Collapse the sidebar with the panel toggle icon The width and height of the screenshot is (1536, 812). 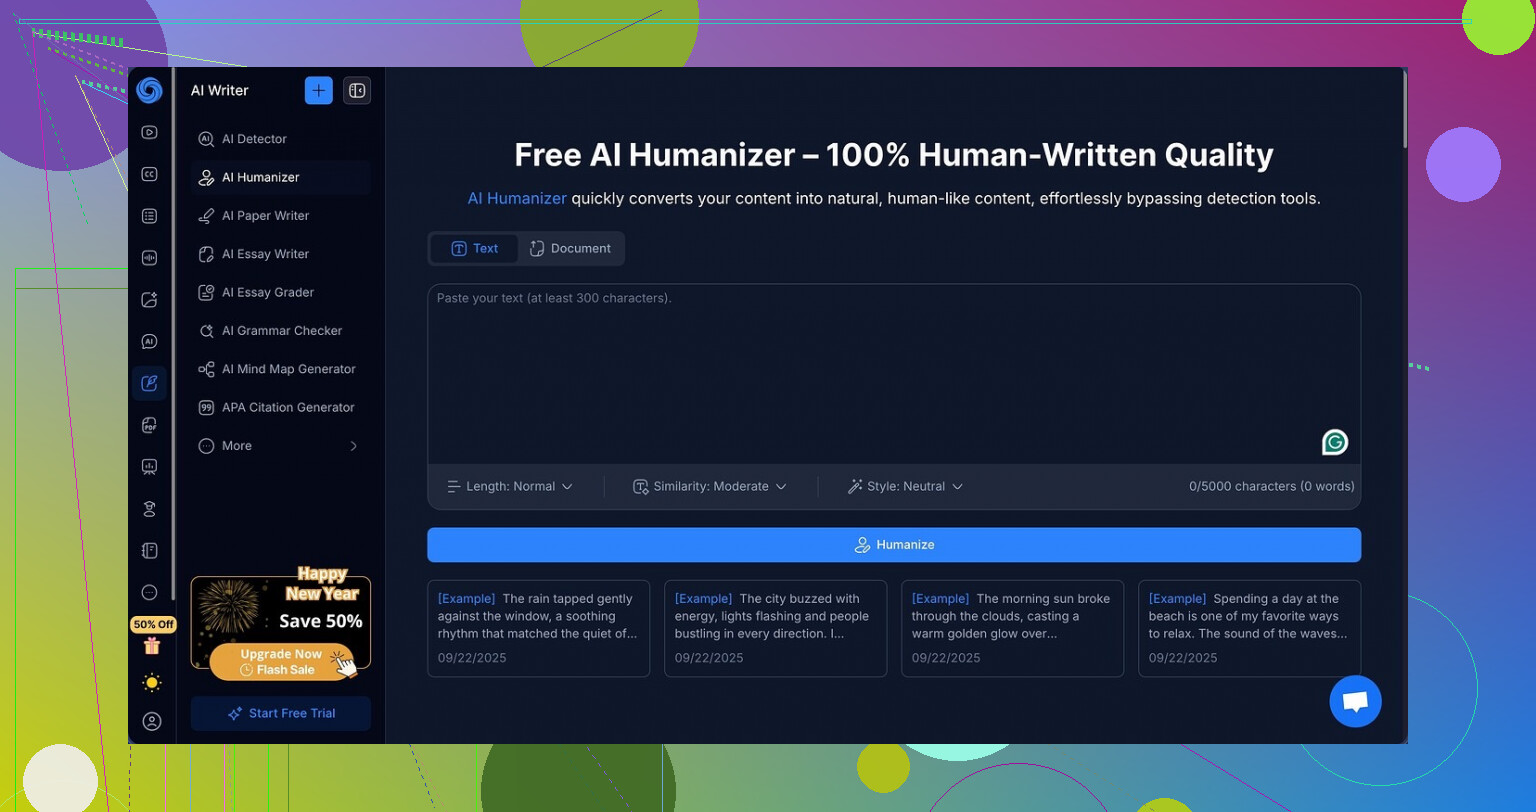point(357,90)
